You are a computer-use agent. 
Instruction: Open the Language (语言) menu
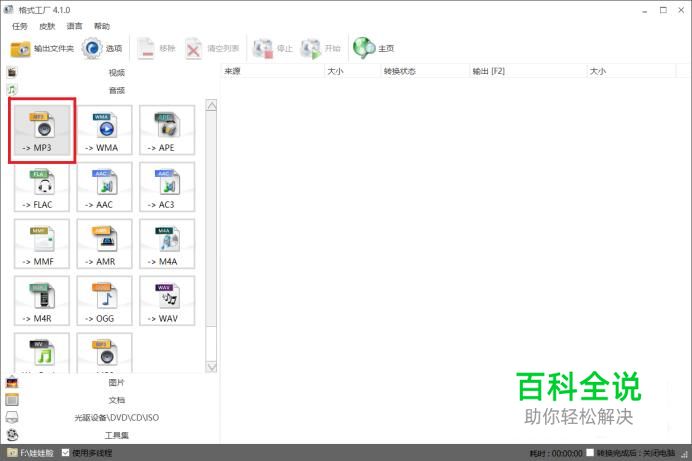pyautogui.click(x=74, y=26)
